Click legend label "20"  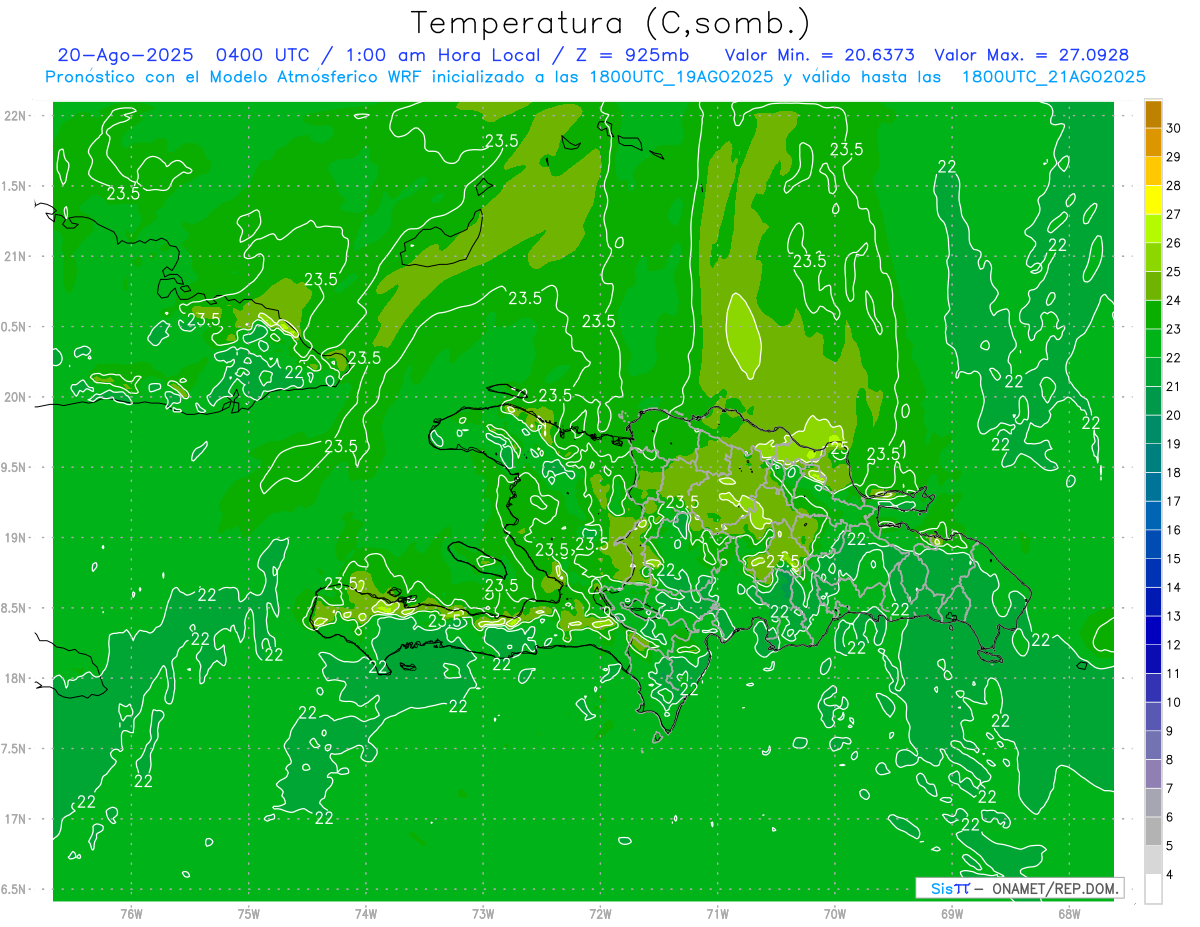[x=1174, y=415]
